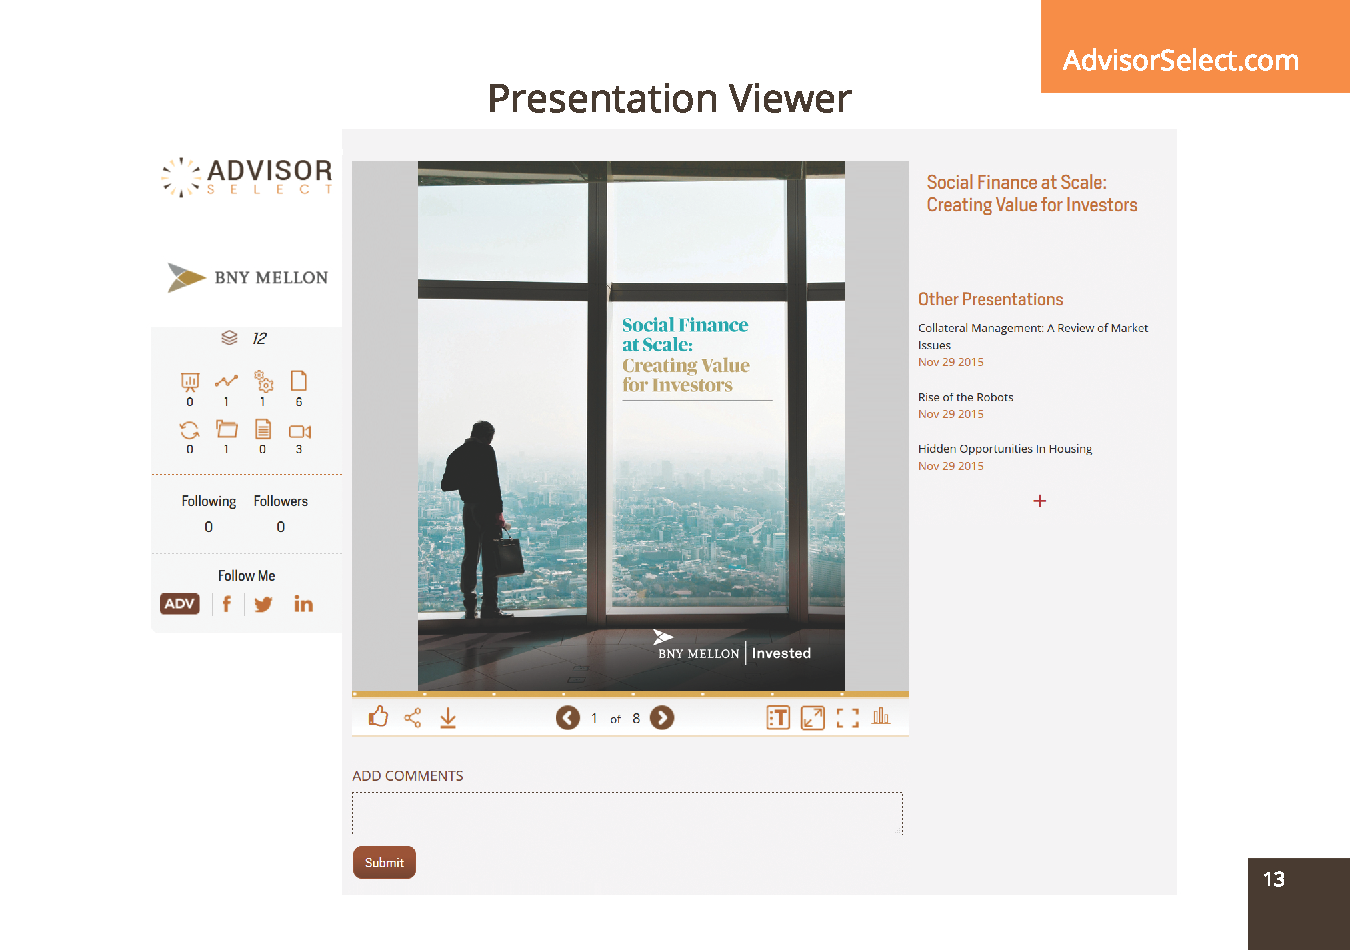The height and width of the screenshot is (950, 1350).
Task: Click the share icon below the slide
Action: click(412, 718)
